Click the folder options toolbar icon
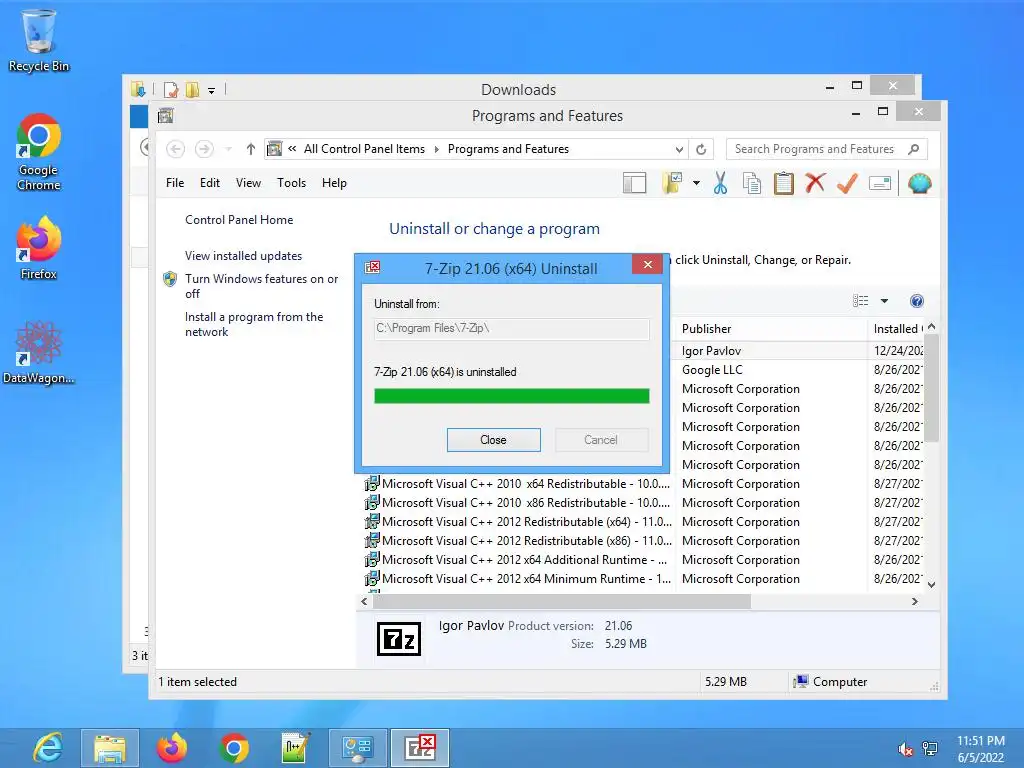The width and height of the screenshot is (1024, 768). [x=672, y=184]
